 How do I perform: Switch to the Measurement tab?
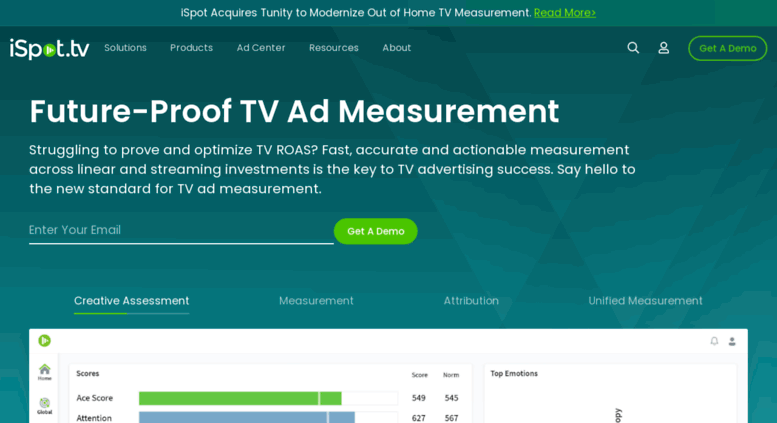click(x=316, y=301)
